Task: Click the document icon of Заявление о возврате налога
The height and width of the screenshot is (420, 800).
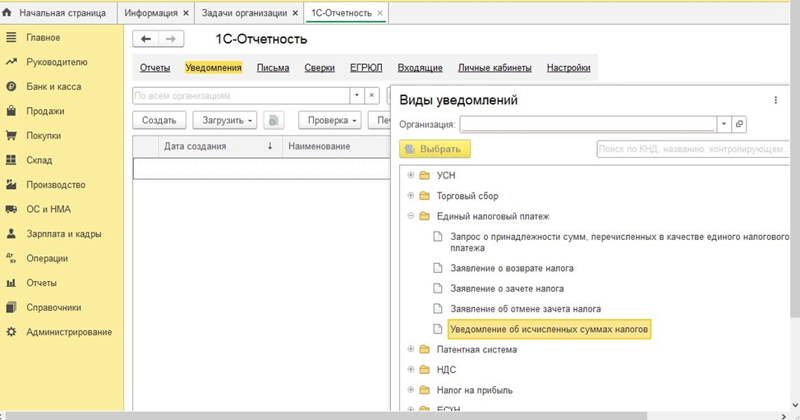Action: pyautogui.click(x=437, y=268)
